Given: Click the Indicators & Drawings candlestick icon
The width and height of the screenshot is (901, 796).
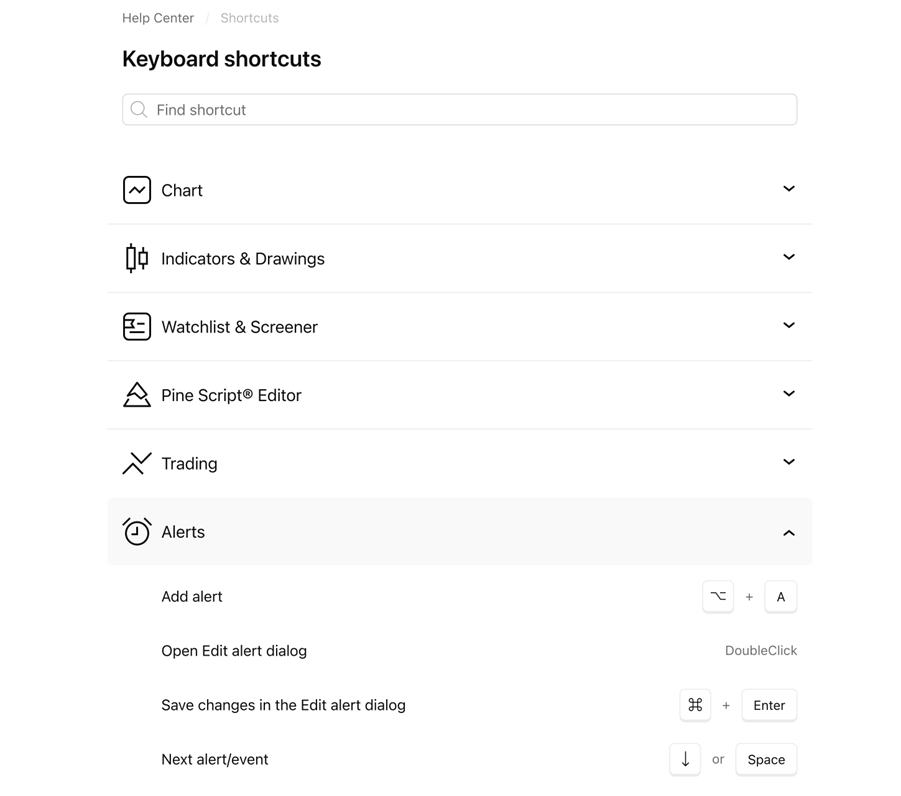Looking at the screenshot, I should [137, 258].
